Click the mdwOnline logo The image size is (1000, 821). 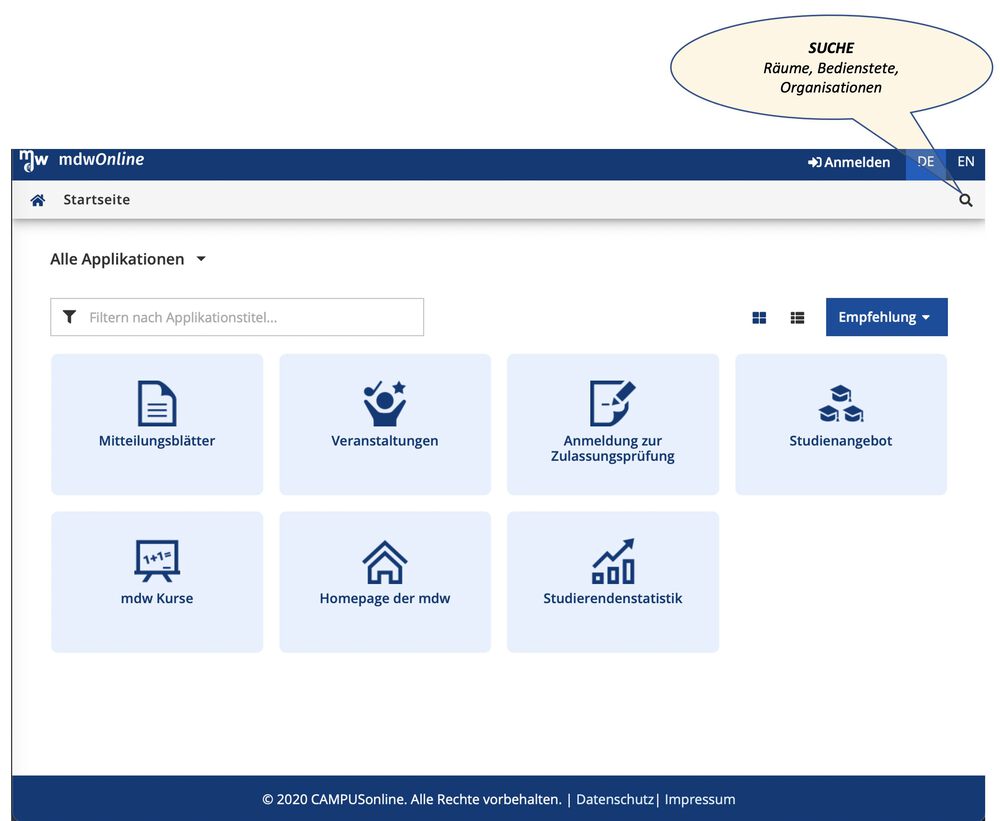(82, 161)
